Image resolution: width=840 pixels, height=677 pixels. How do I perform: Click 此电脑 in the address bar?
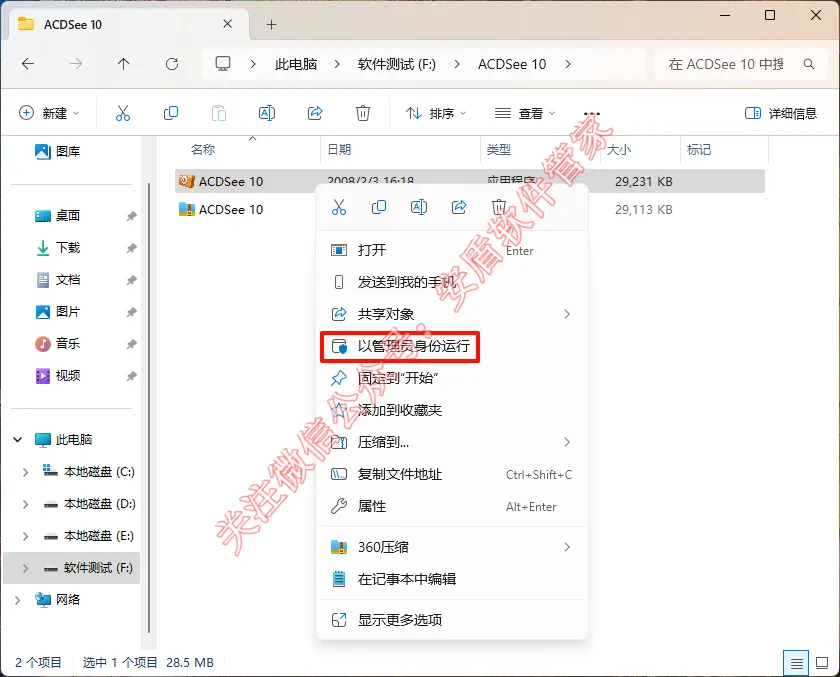(x=296, y=64)
